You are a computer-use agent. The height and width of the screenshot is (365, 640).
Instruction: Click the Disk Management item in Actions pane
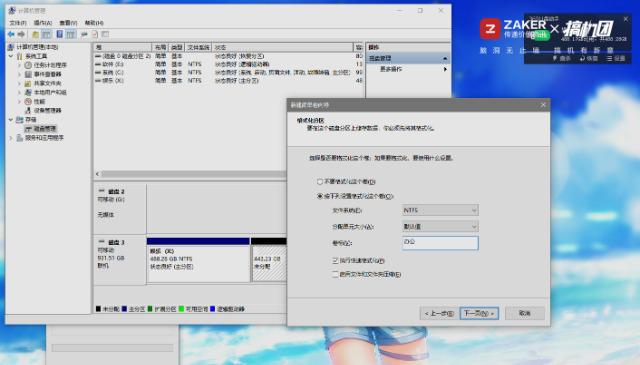[x=407, y=58]
